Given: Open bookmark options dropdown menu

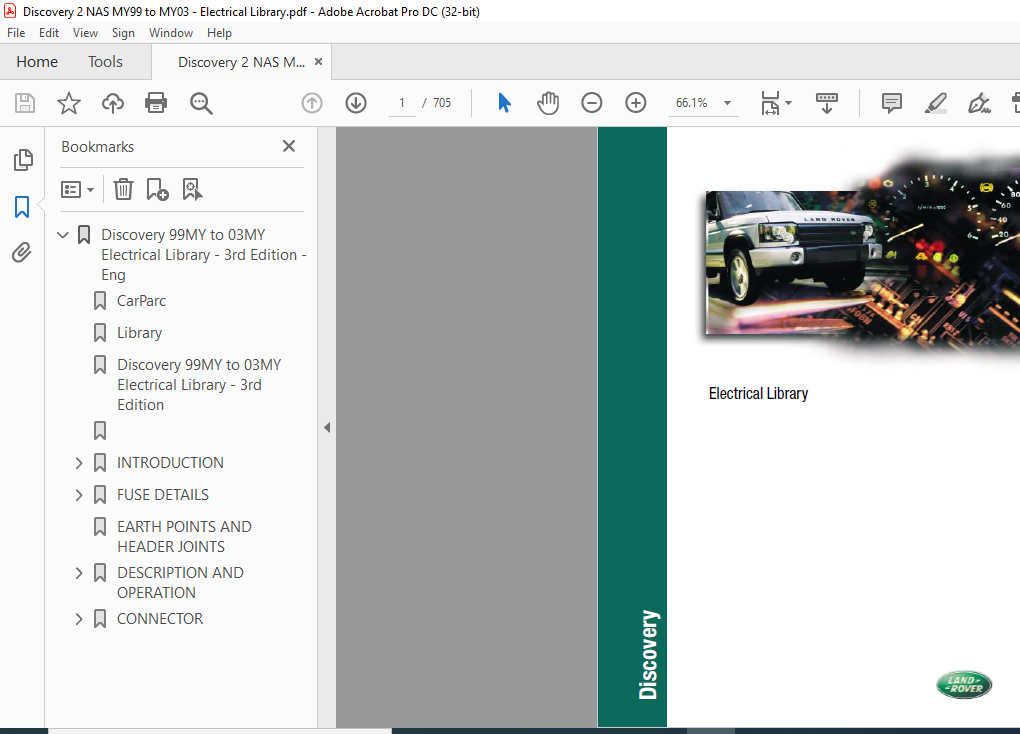Looking at the screenshot, I should coord(77,189).
